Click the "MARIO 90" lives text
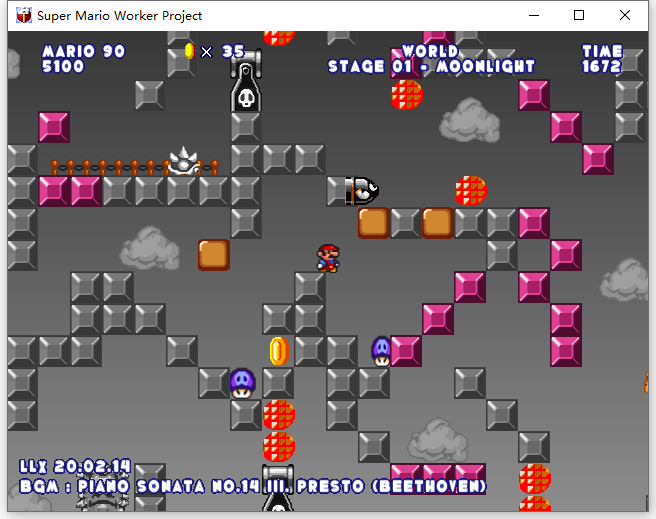 click(83, 51)
